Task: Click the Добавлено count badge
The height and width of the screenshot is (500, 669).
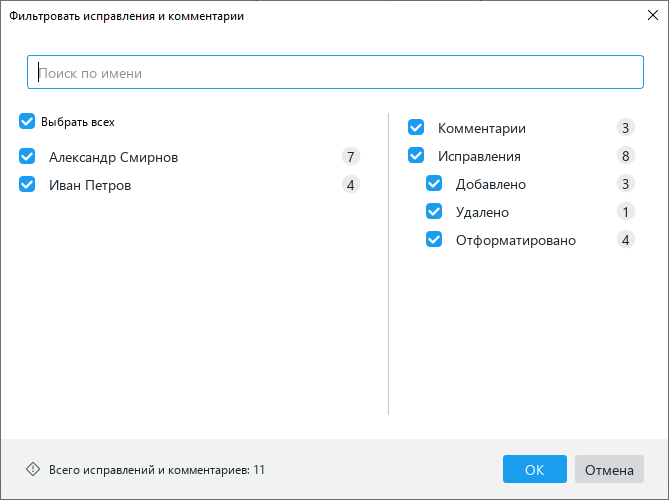Action: point(625,184)
